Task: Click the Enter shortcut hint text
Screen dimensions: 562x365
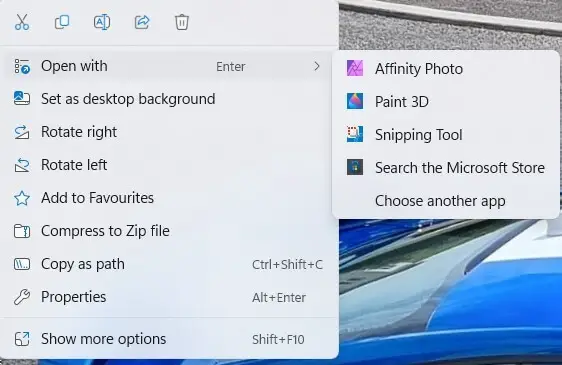Action: coord(230,67)
